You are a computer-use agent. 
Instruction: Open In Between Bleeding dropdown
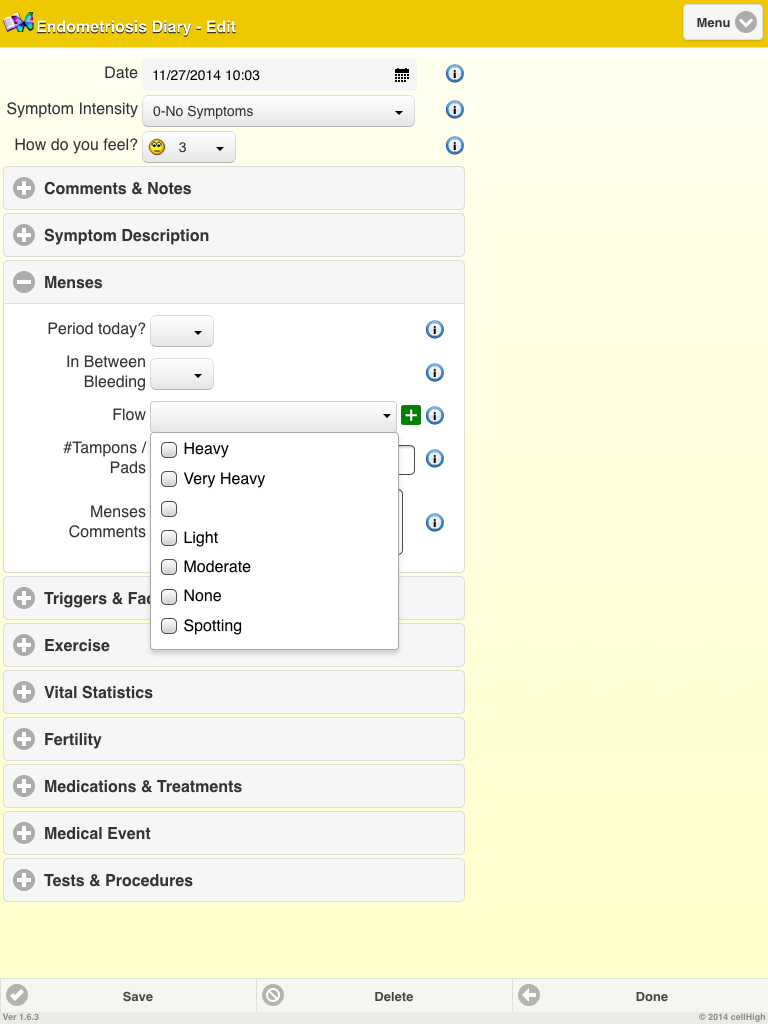[x=182, y=374]
